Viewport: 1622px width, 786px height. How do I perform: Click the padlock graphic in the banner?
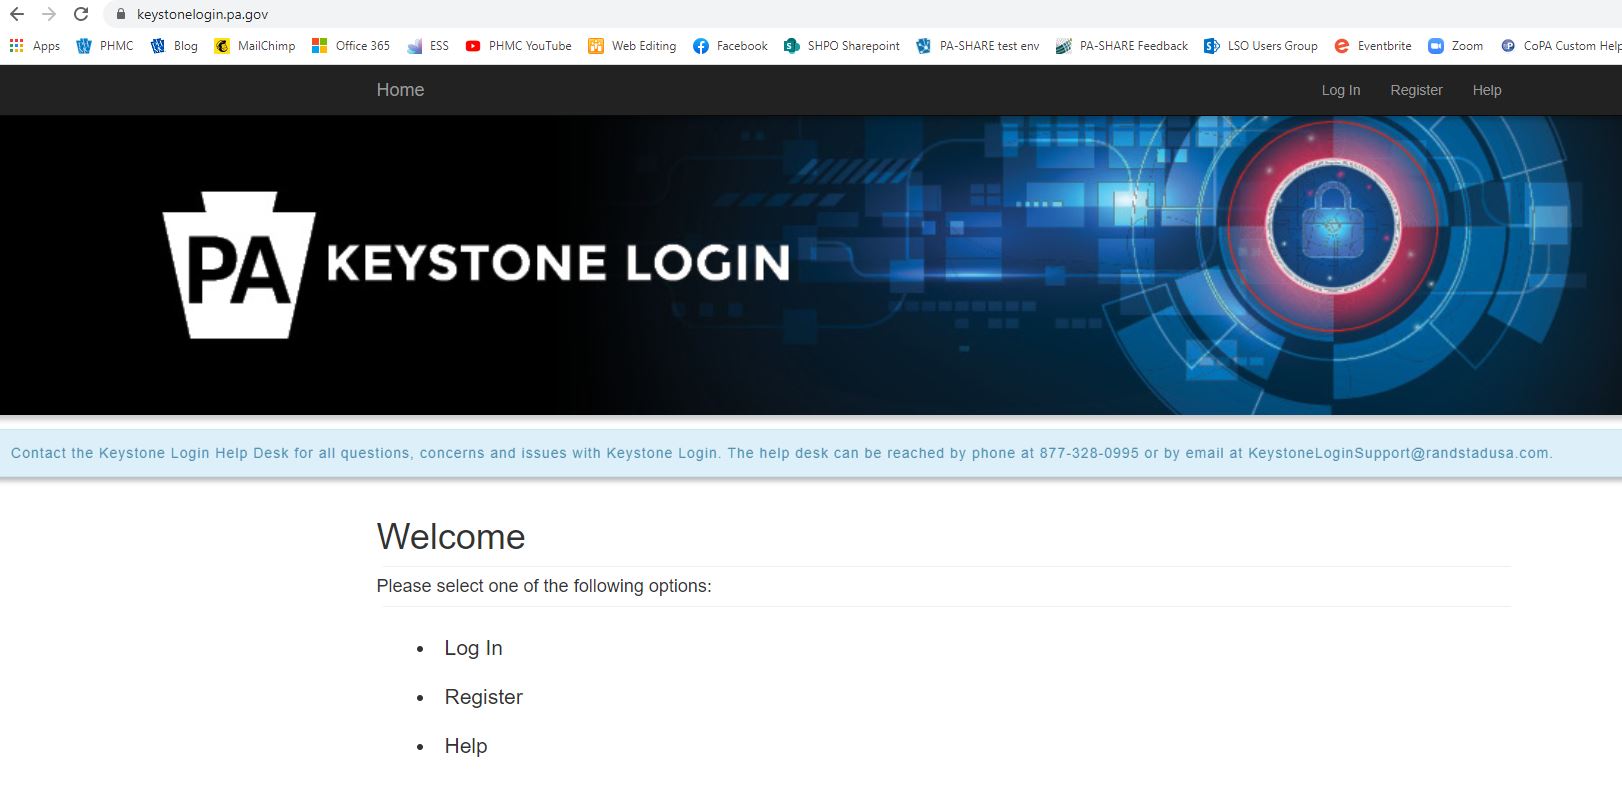(x=1331, y=223)
